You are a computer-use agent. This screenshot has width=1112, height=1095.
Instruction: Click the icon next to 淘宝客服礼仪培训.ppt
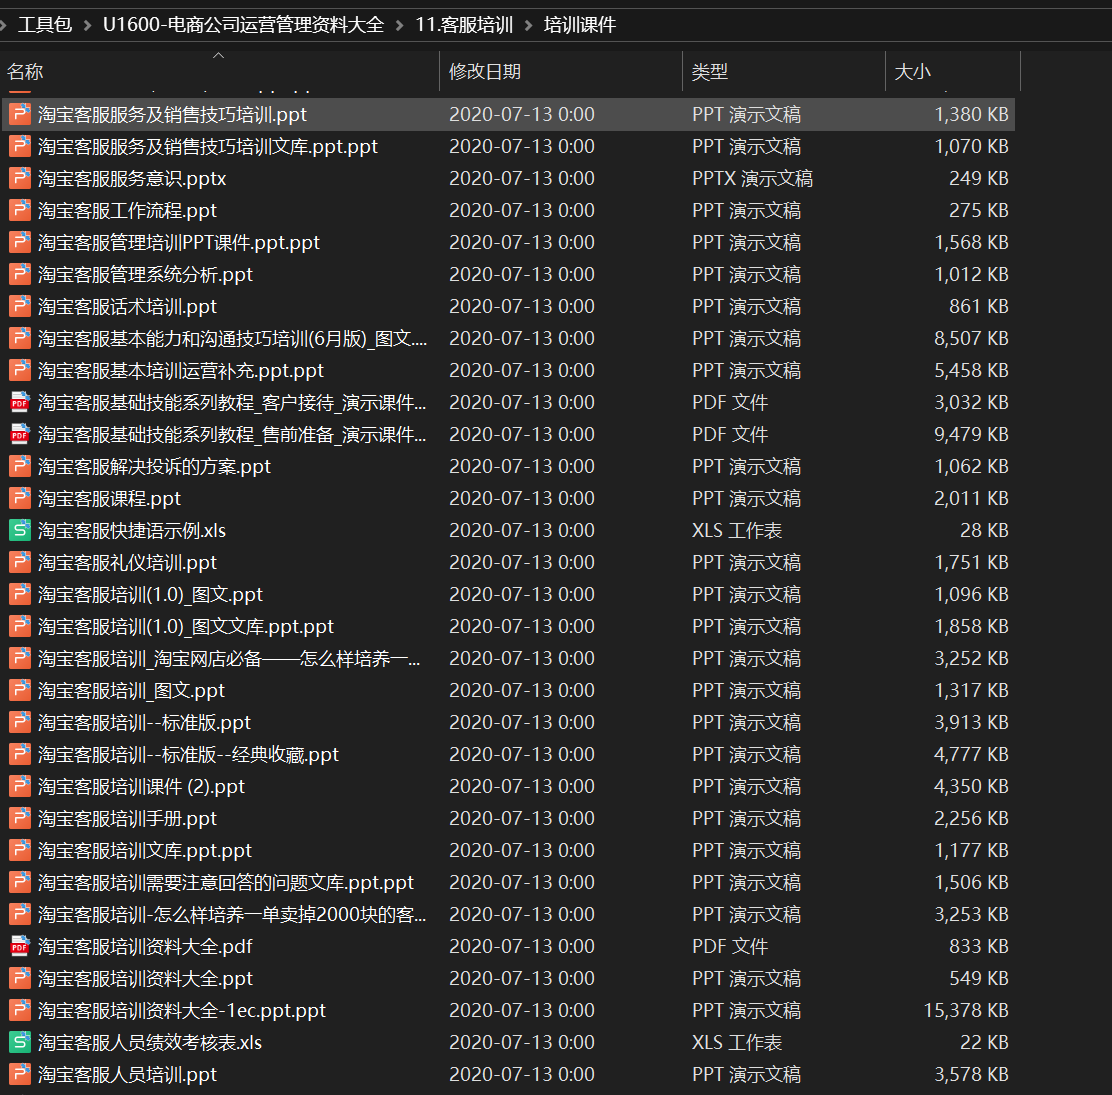click(20, 562)
